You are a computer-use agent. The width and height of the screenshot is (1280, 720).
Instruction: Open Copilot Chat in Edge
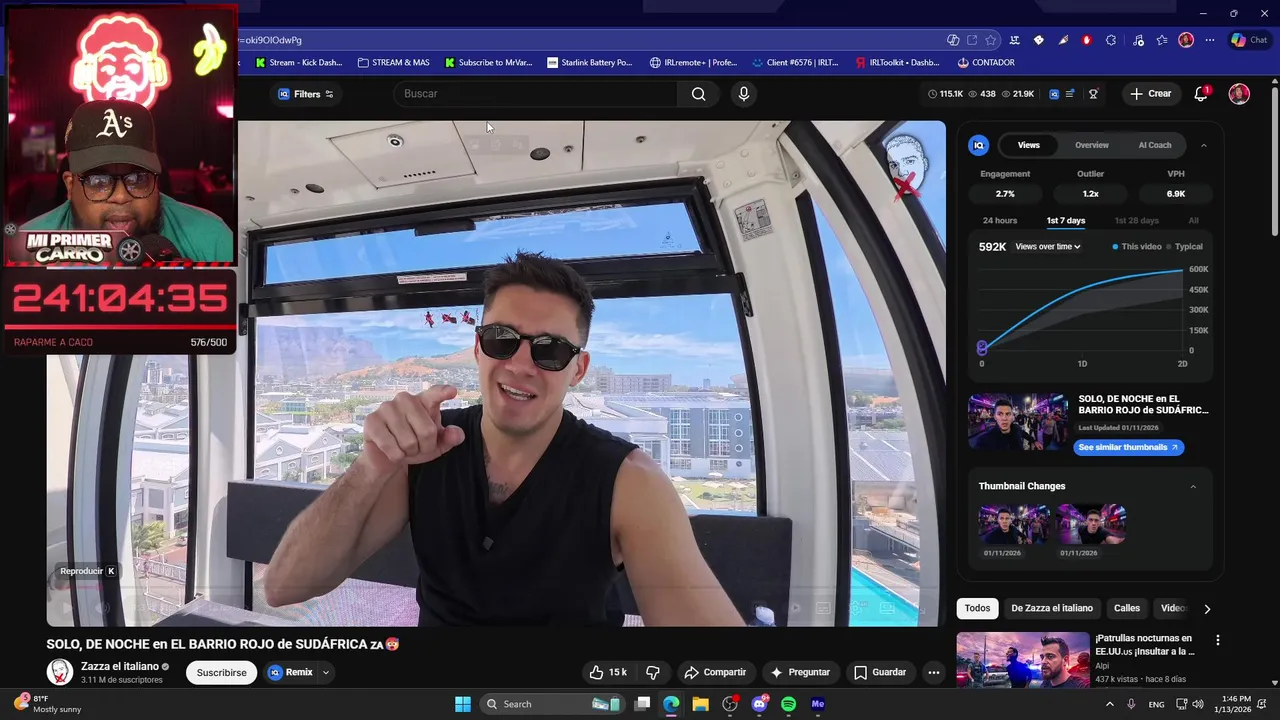tap(1249, 40)
